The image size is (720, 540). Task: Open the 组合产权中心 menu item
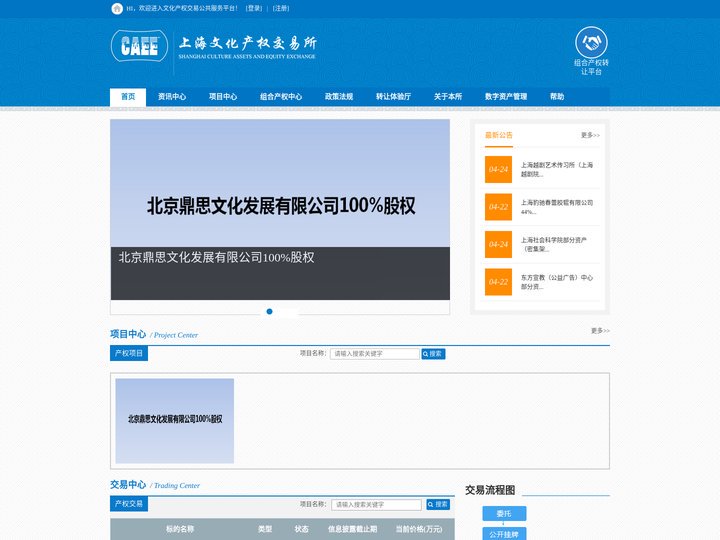[281, 97]
